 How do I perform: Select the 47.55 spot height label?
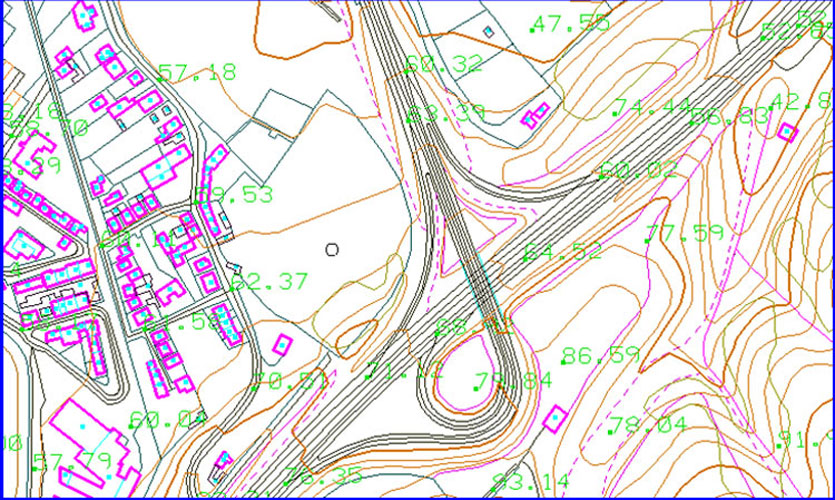[x=570, y=24]
